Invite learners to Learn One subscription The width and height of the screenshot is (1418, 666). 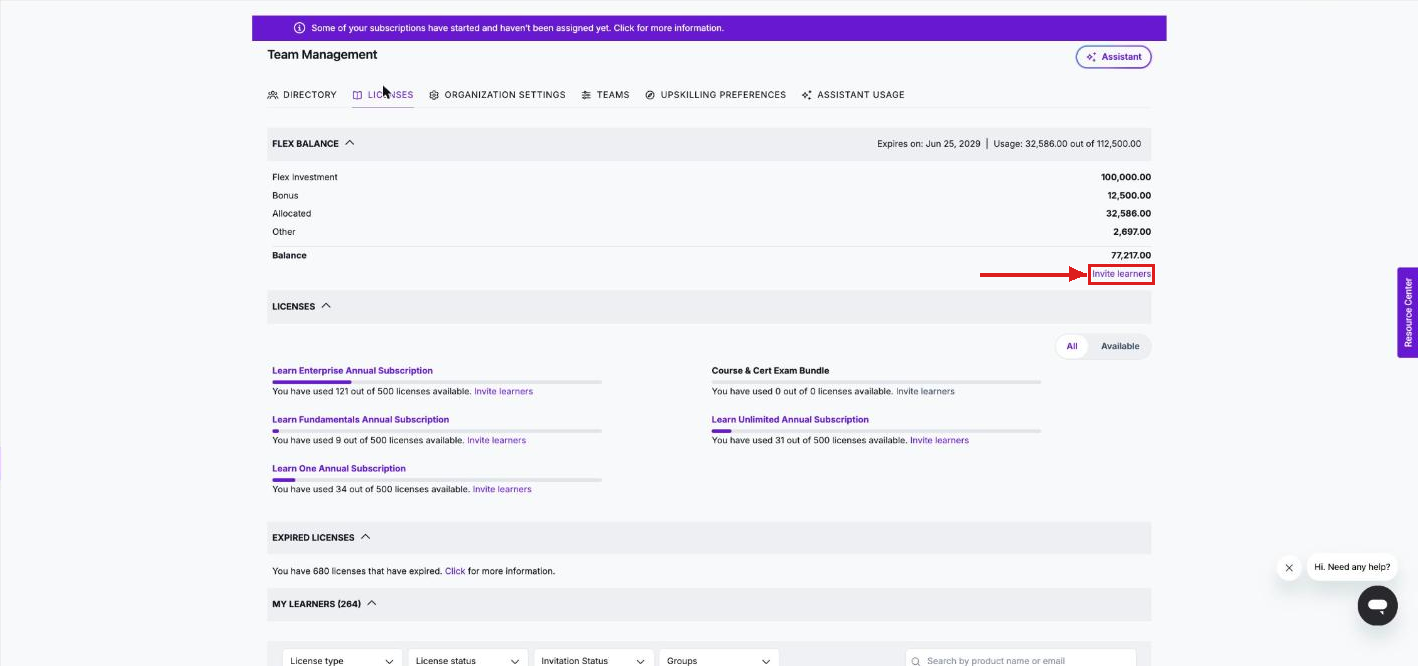(x=502, y=489)
